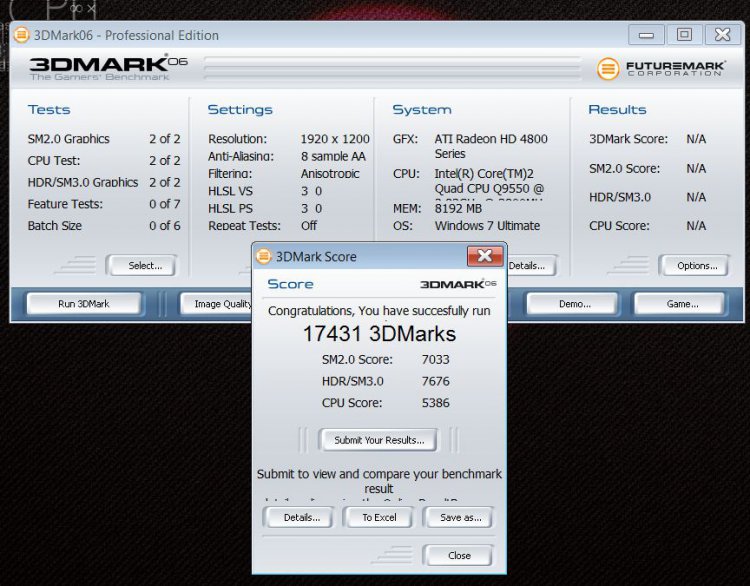Minimize the 3DMark06 main window
This screenshot has height=586, width=750.
tap(646, 35)
